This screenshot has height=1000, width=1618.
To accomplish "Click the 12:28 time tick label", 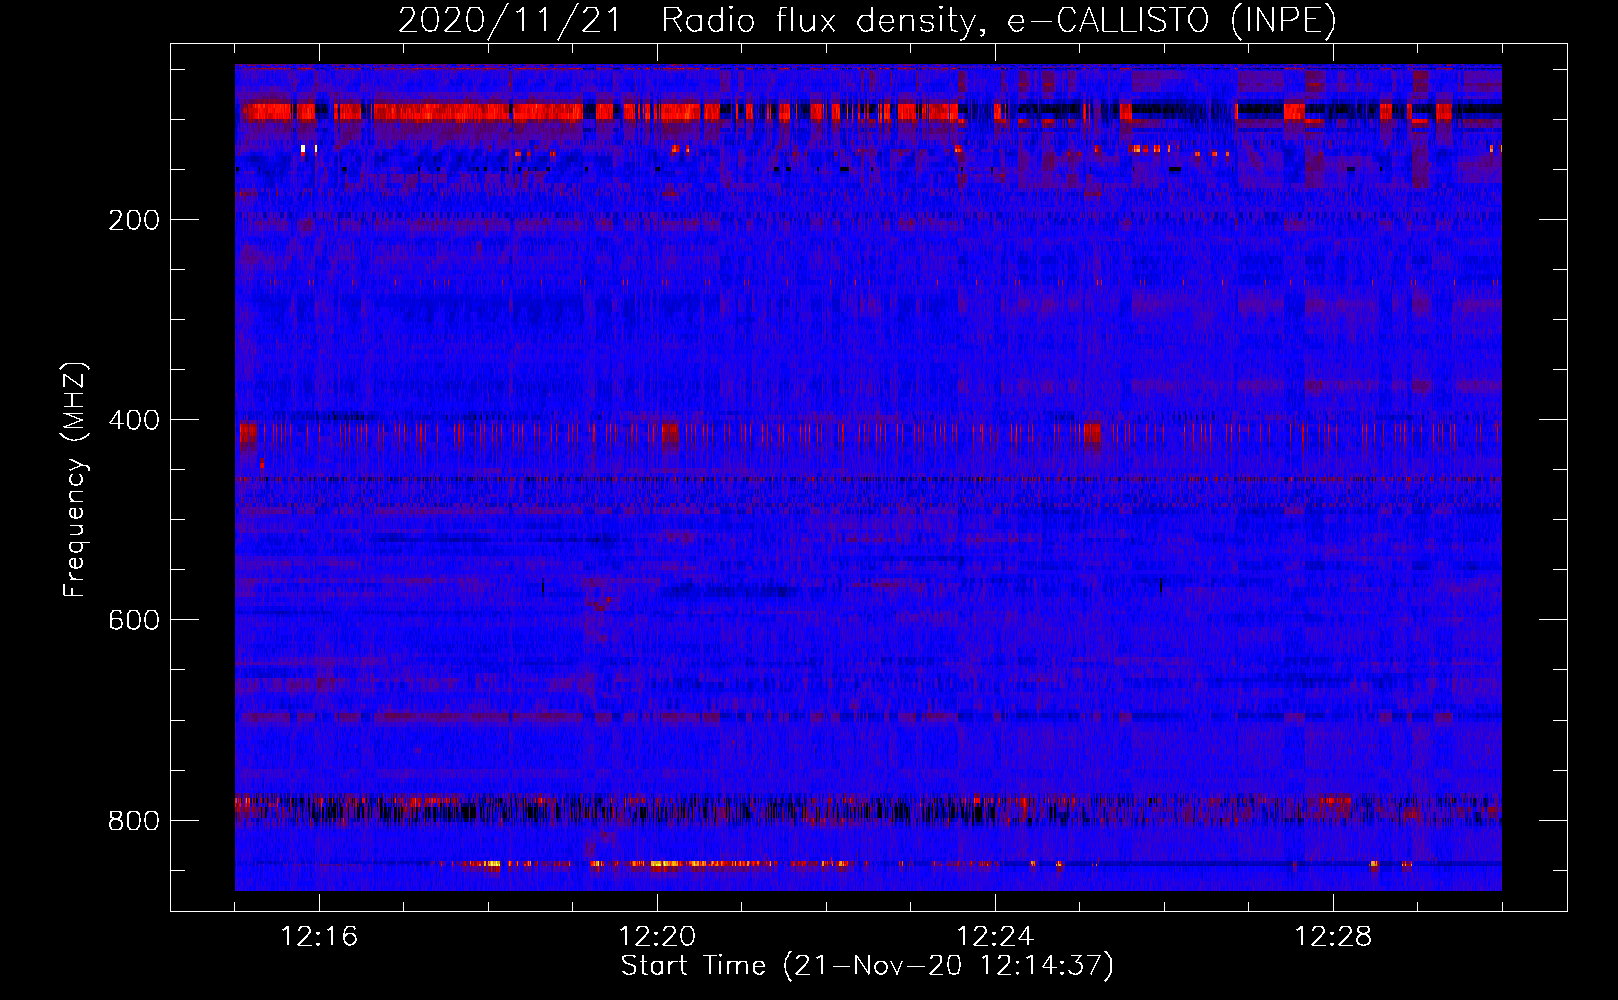I will tap(1333, 937).
